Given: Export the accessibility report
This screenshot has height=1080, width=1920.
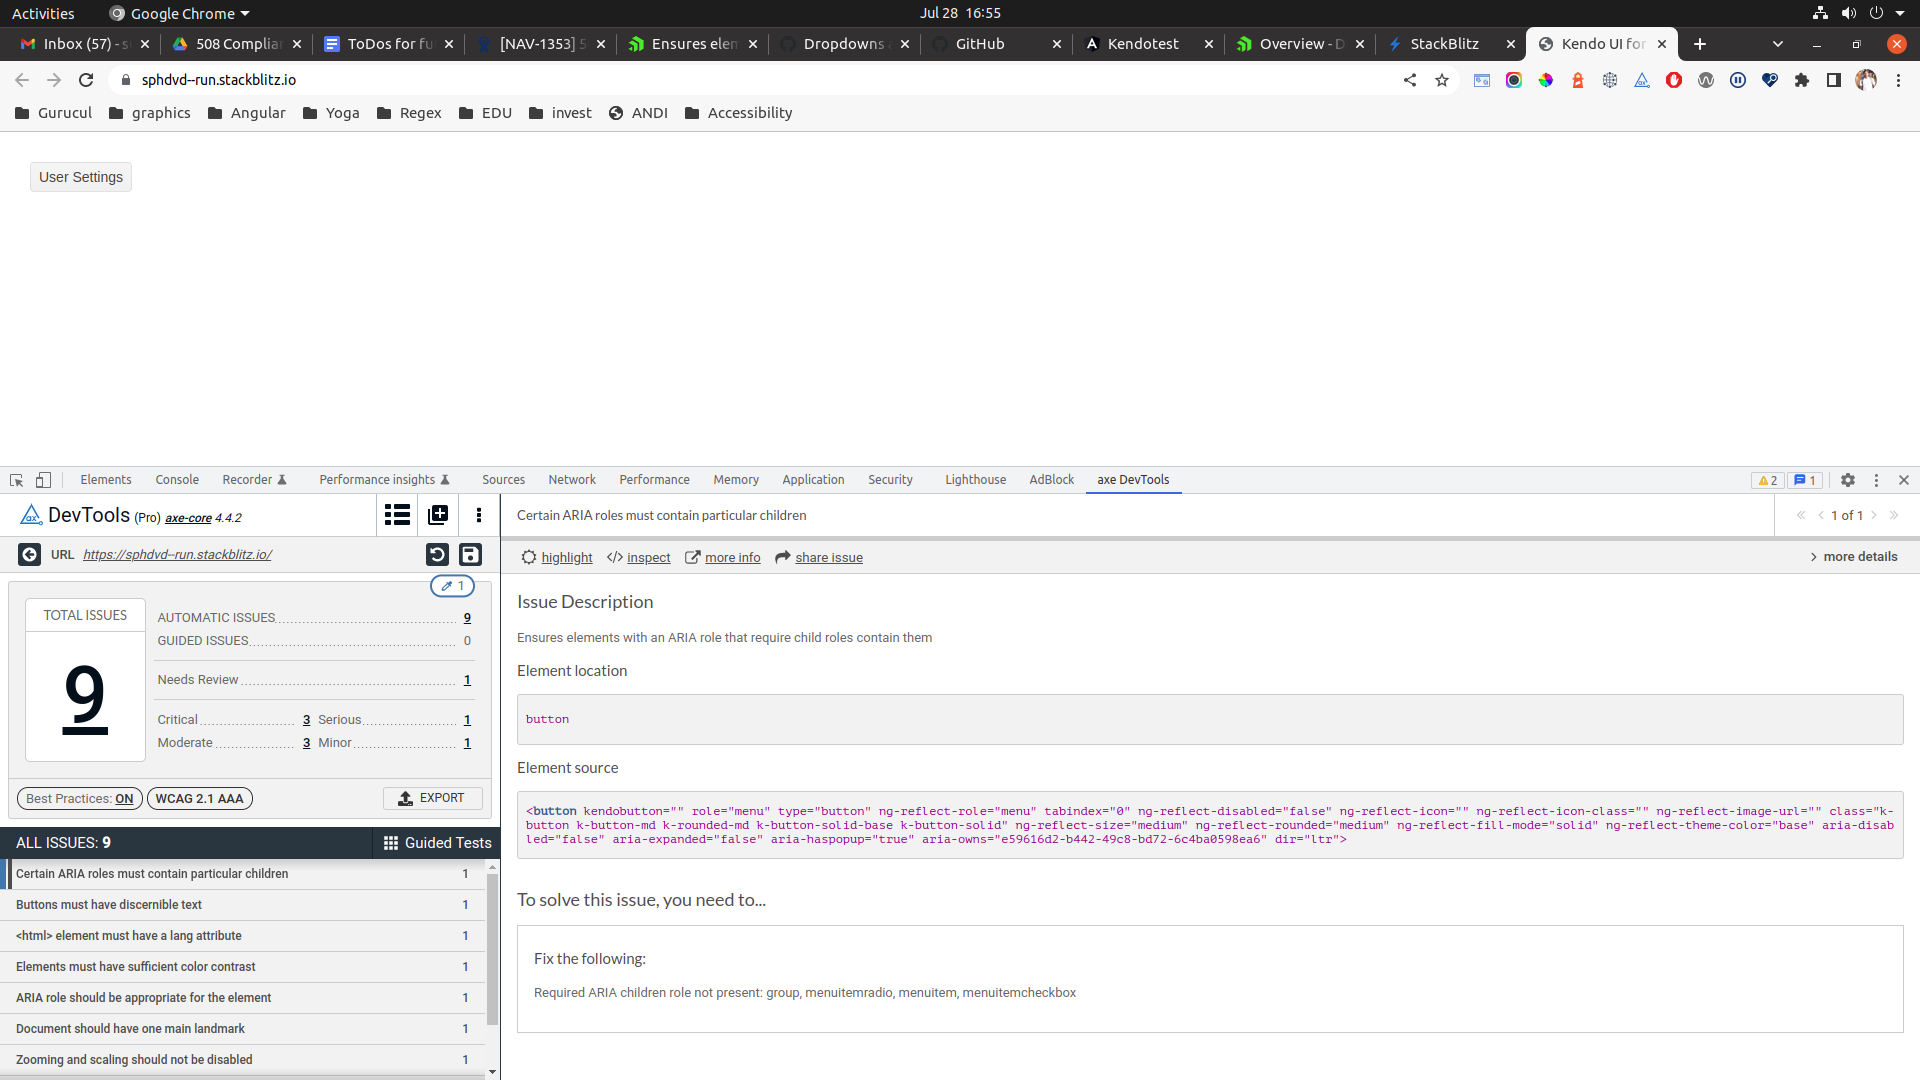Looking at the screenshot, I should pyautogui.click(x=433, y=798).
